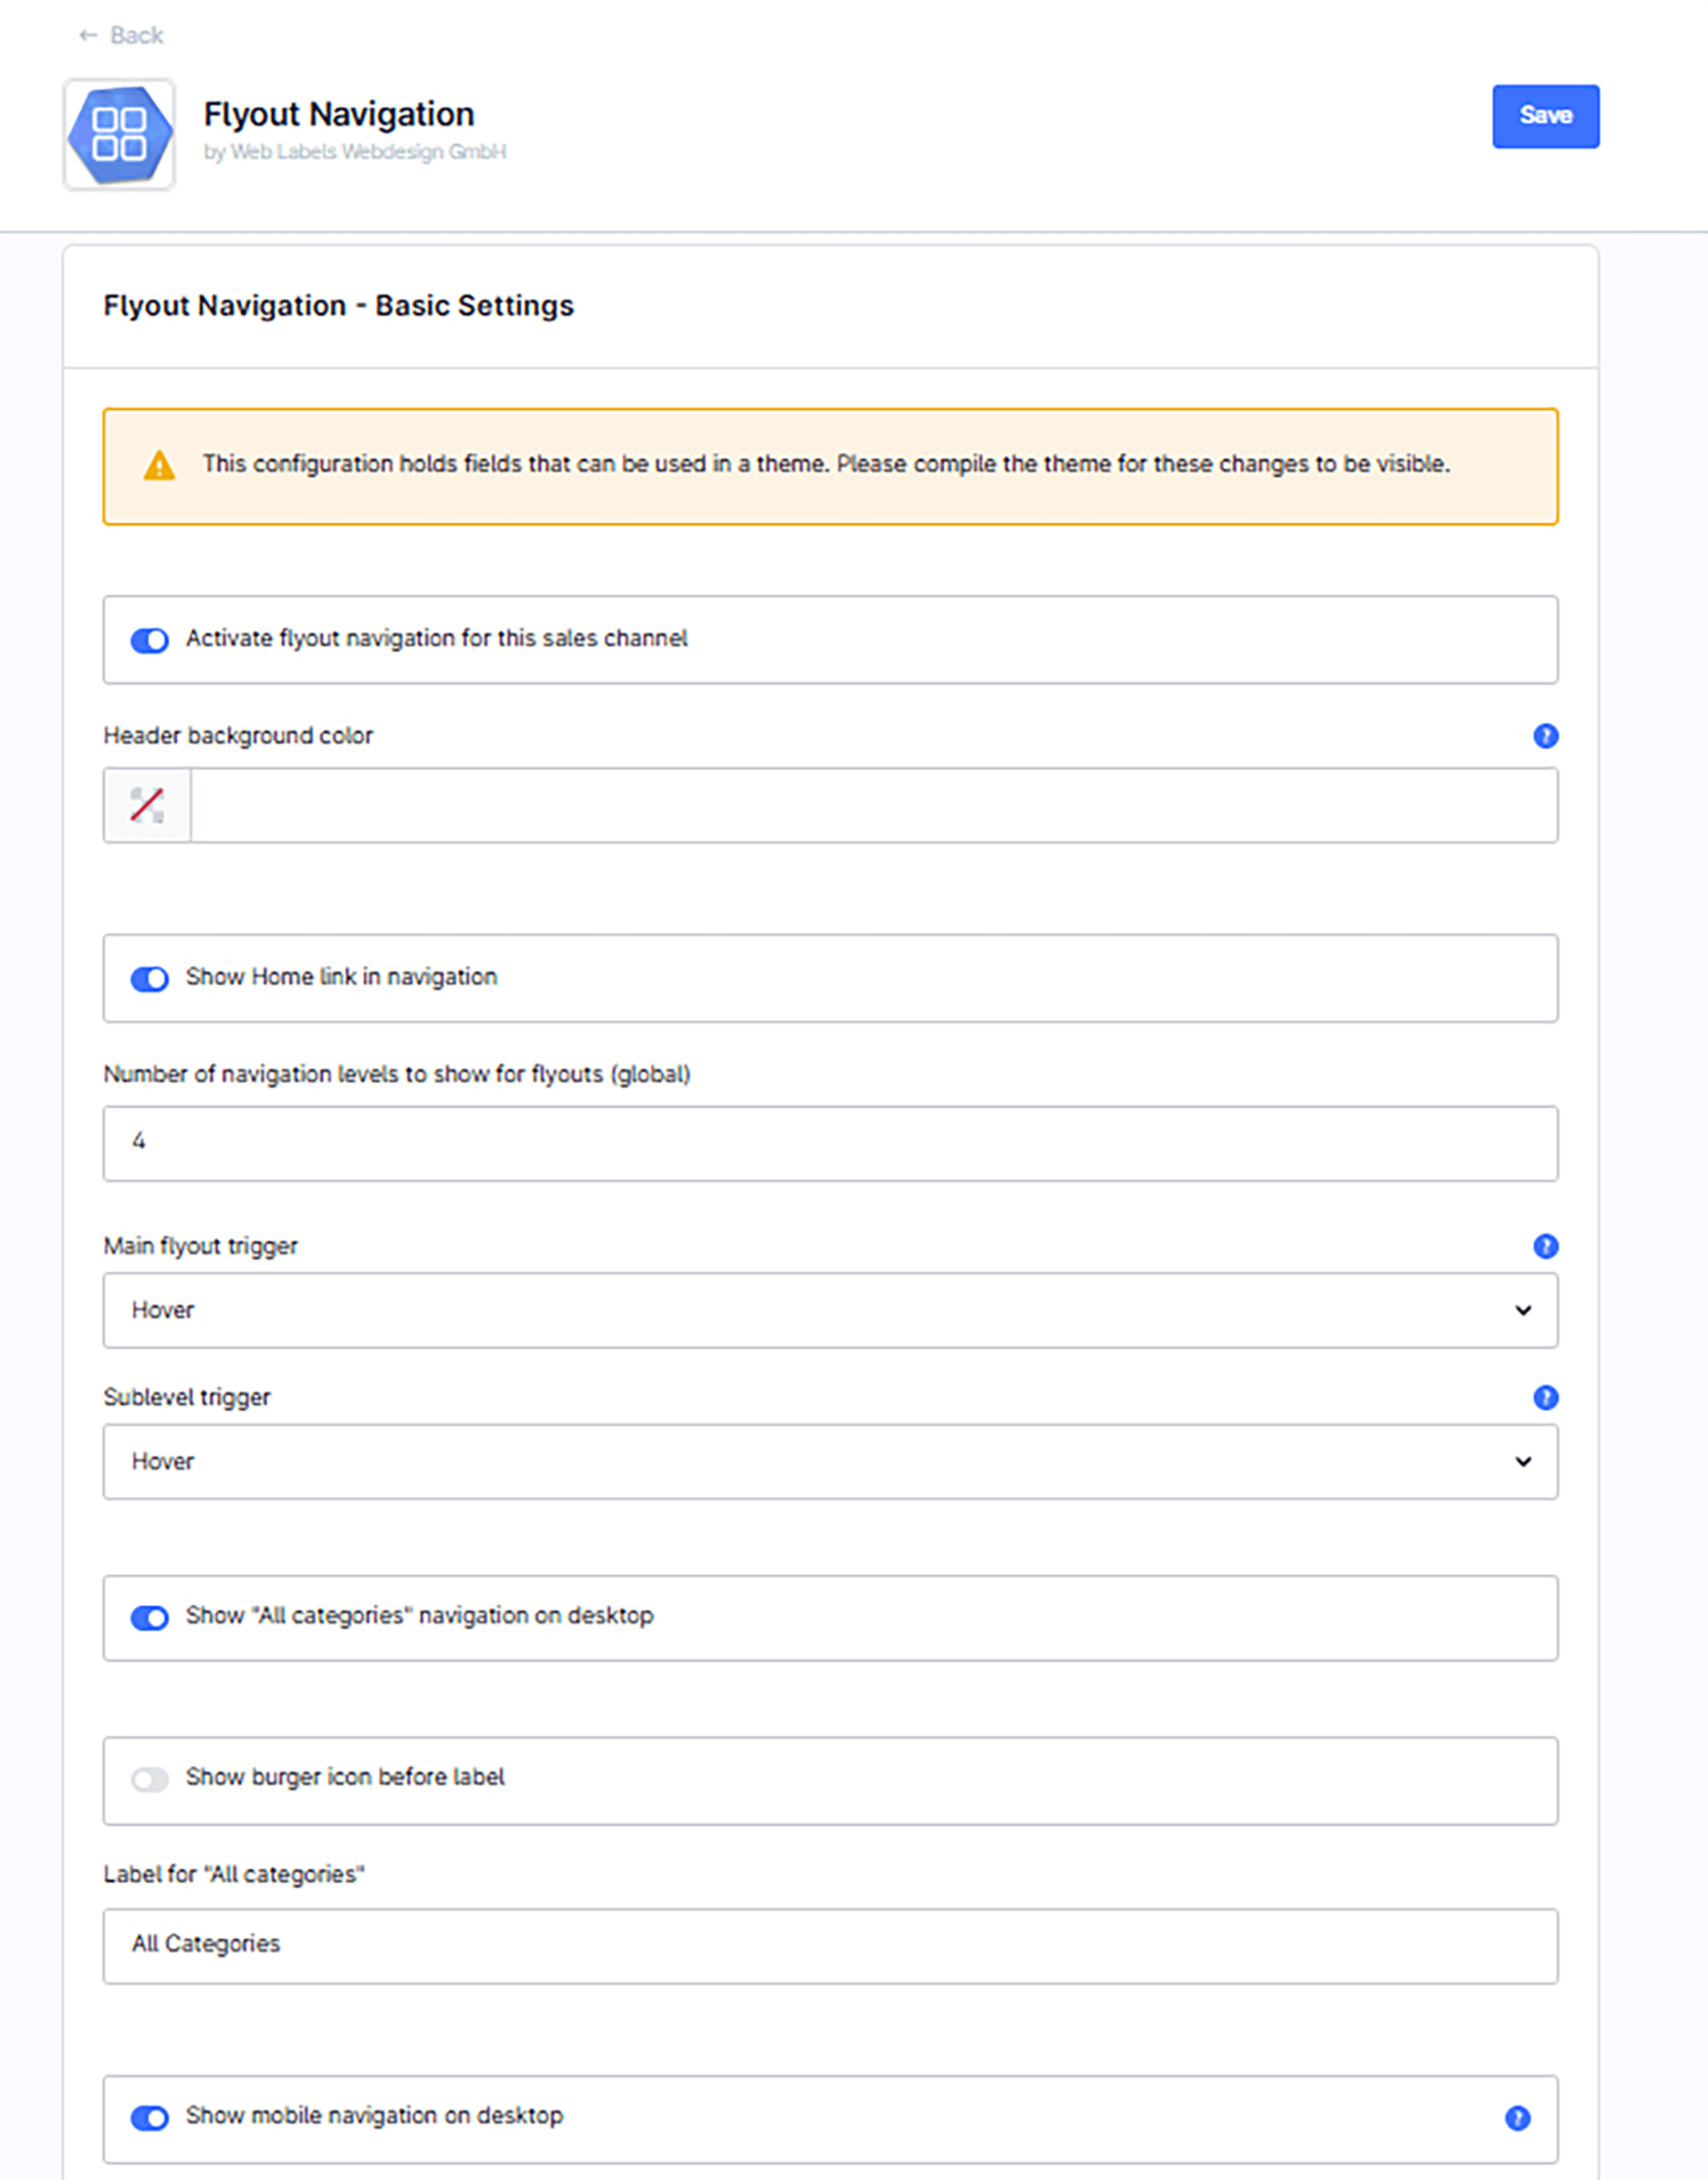
Task: Open help tooltip for Header background color
Action: 1545,736
